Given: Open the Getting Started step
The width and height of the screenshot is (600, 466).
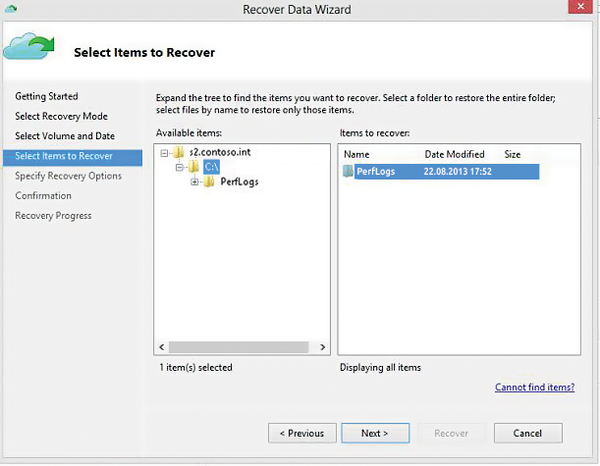Looking at the screenshot, I should [x=47, y=96].
